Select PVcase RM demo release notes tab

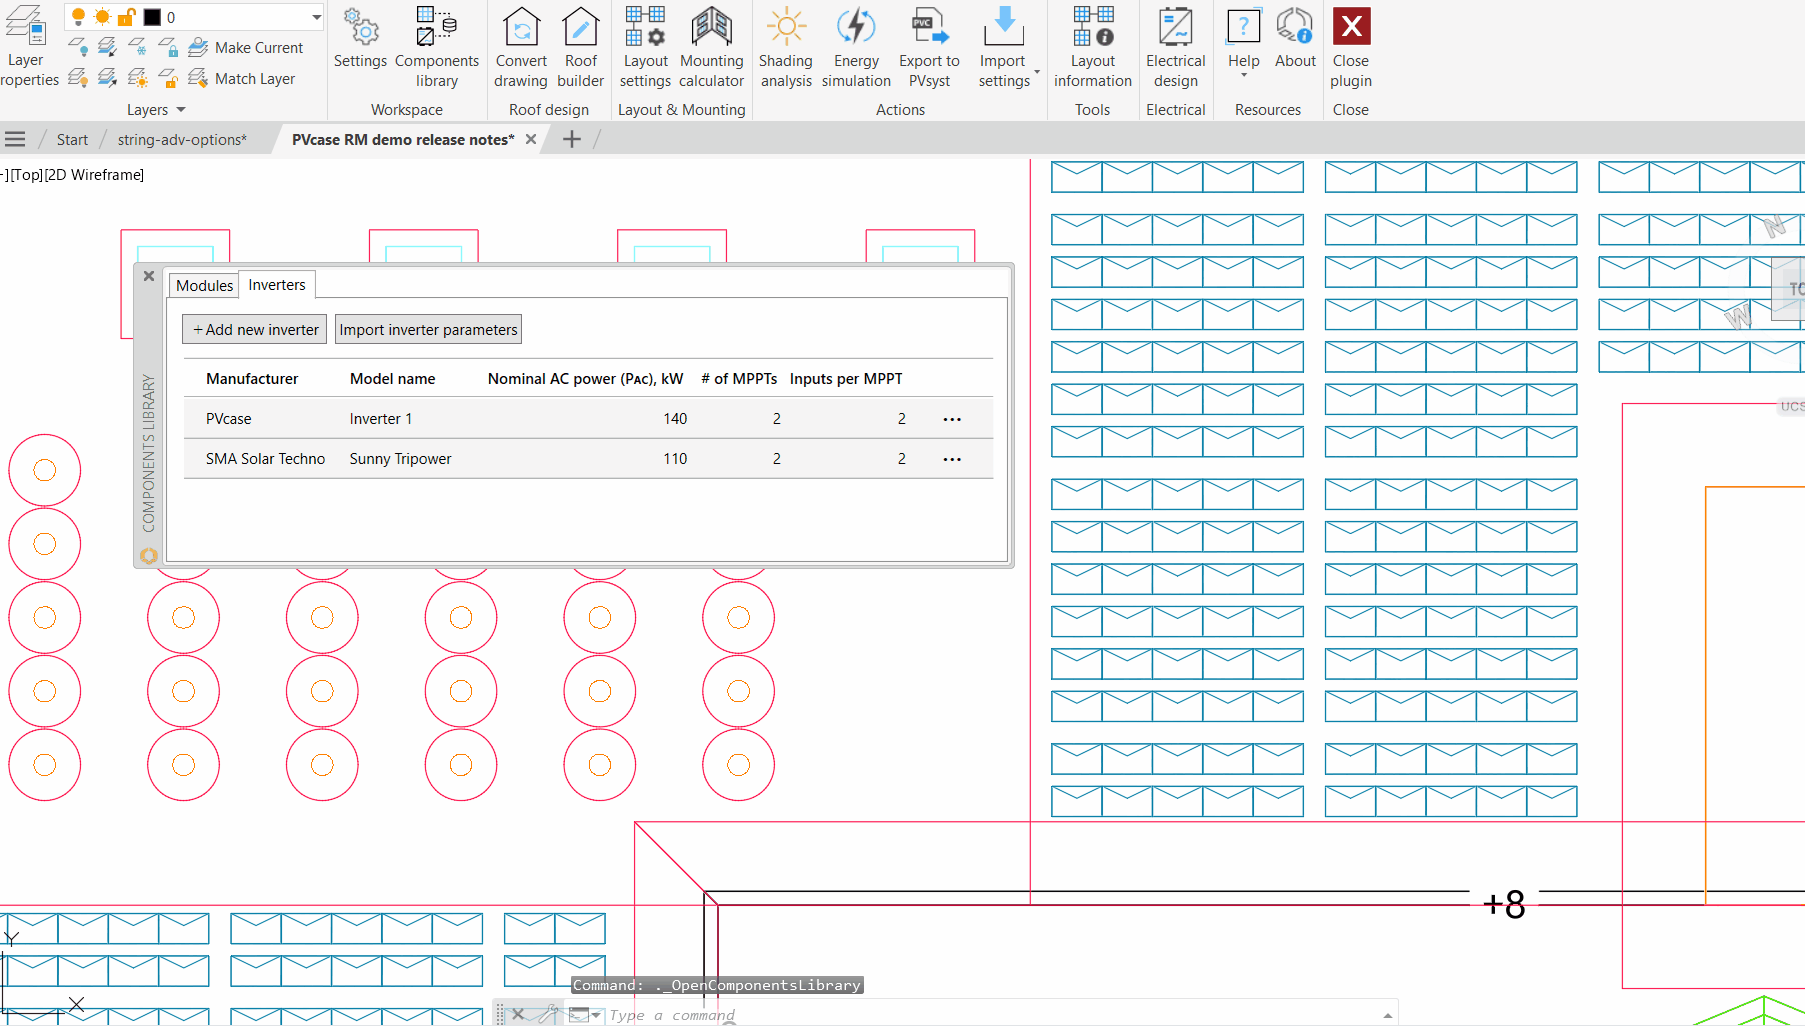point(403,140)
